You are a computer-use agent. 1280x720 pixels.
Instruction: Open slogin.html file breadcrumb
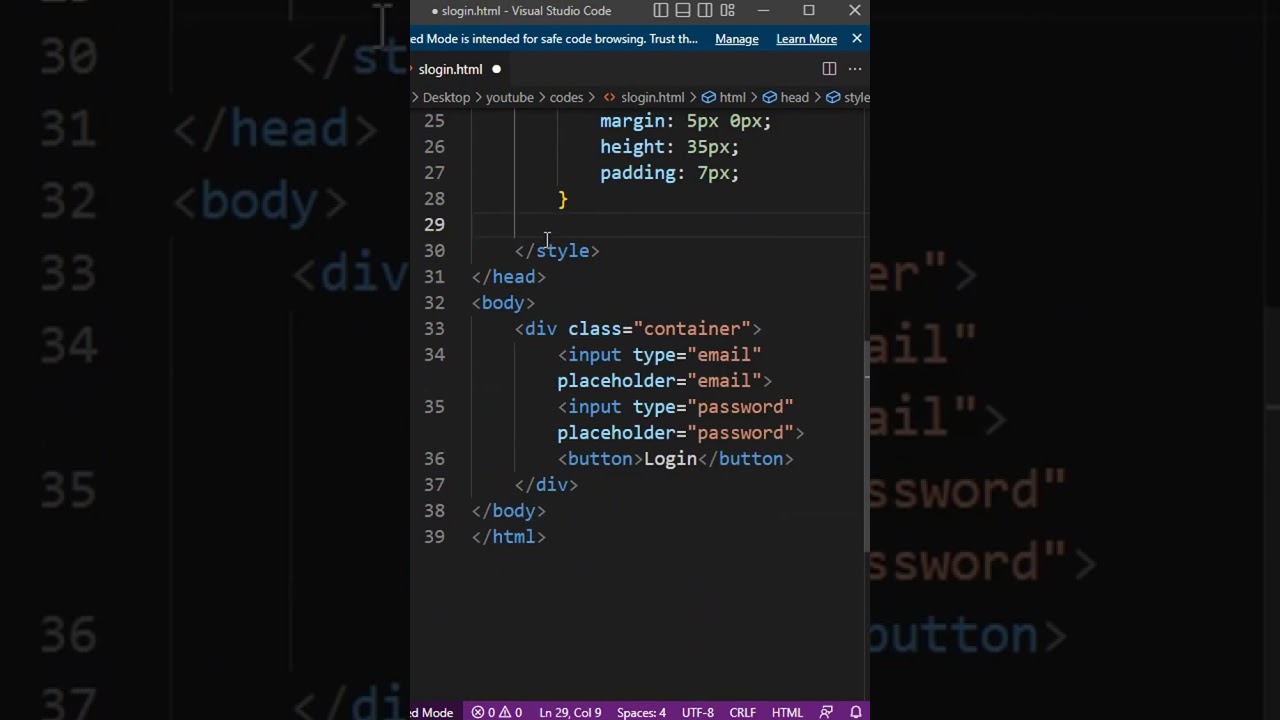(x=644, y=97)
